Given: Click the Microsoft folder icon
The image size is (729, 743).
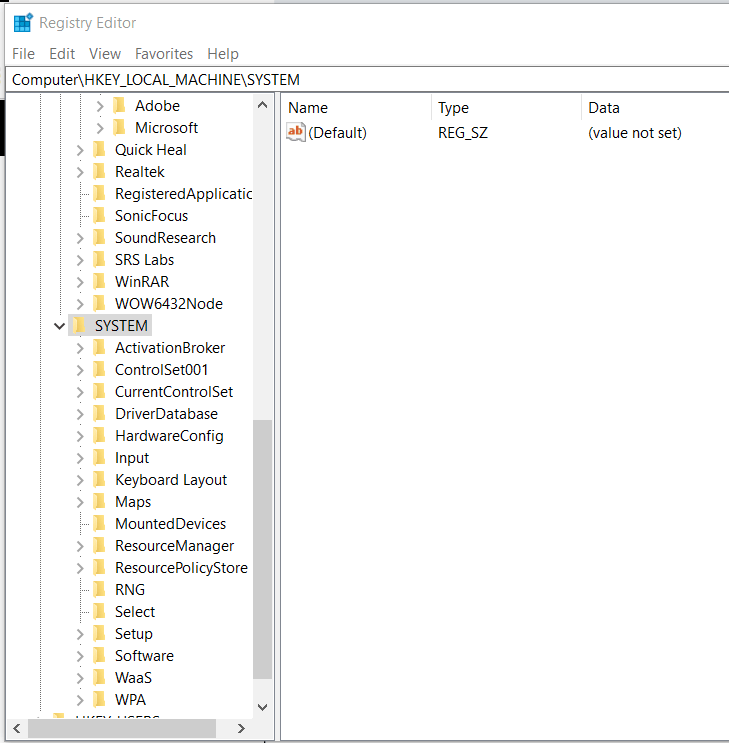Looking at the screenshot, I should click(x=119, y=127).
